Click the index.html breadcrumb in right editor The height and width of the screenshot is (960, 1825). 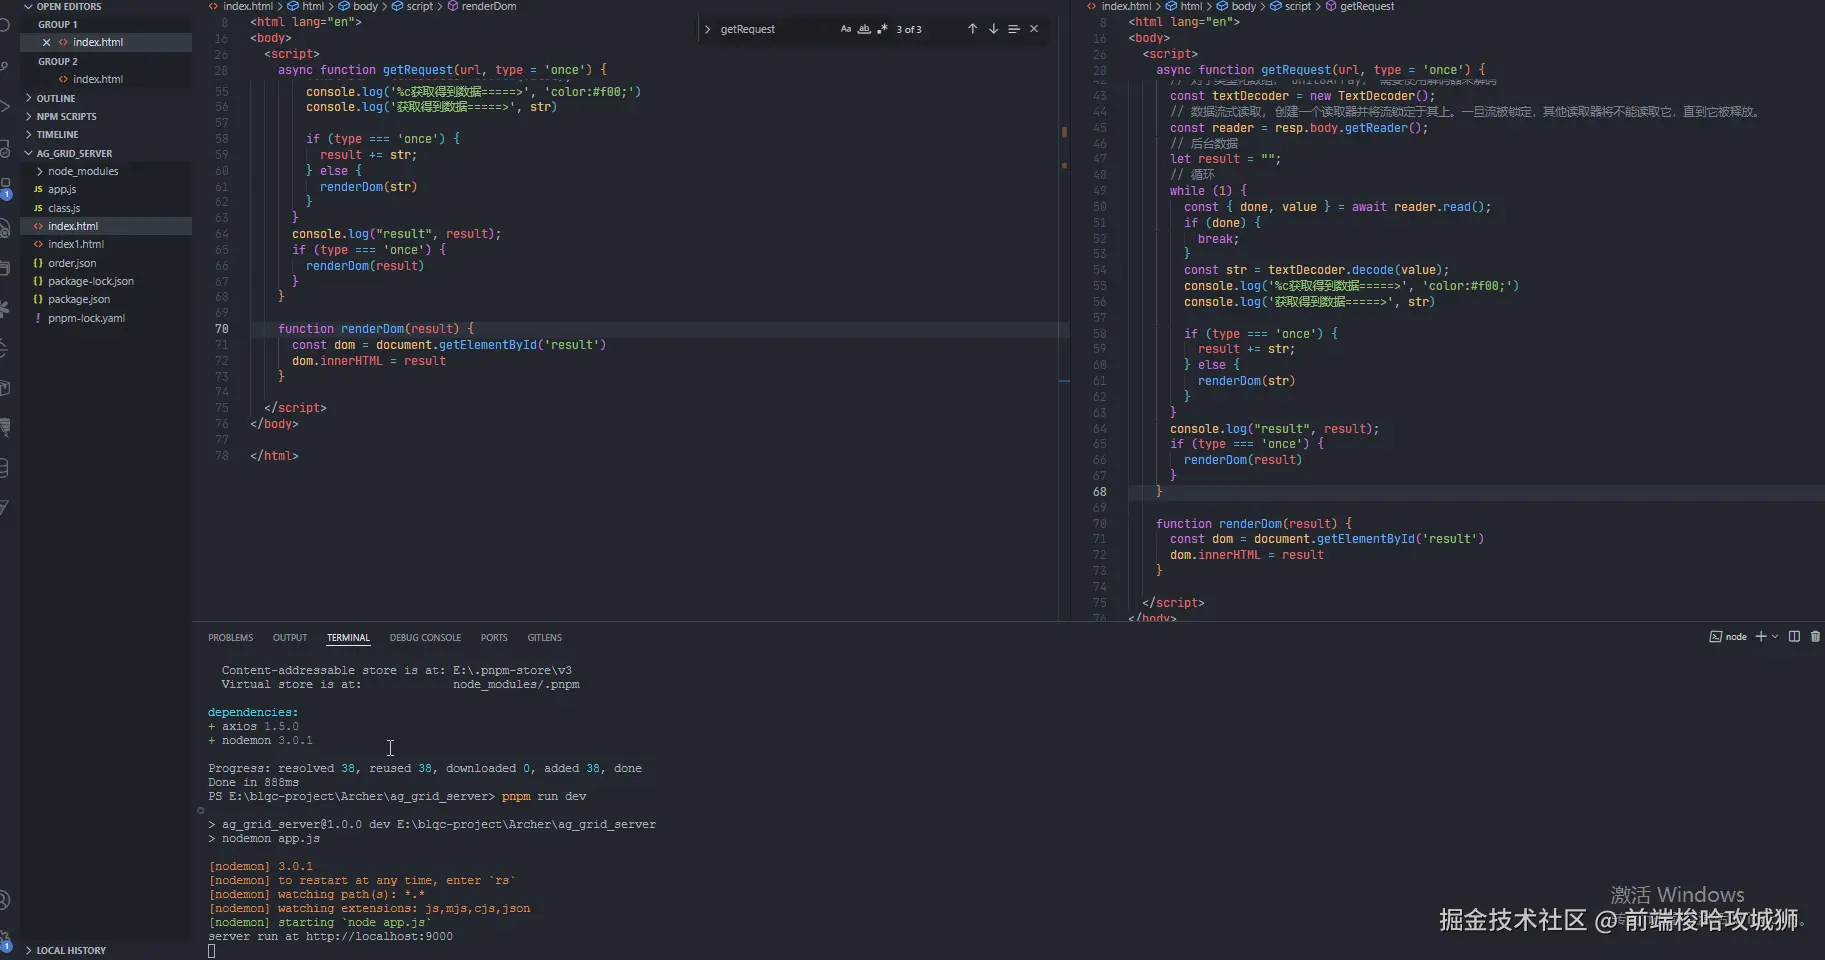[1119, 6]
